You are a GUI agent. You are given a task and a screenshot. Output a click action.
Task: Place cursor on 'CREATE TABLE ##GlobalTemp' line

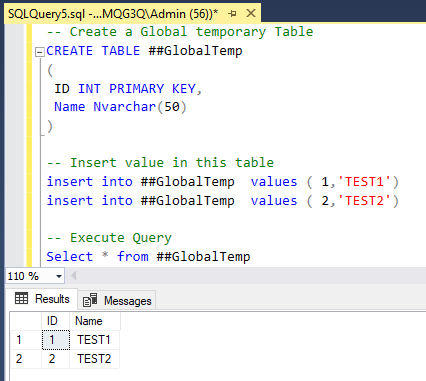[x=144, y=51]
